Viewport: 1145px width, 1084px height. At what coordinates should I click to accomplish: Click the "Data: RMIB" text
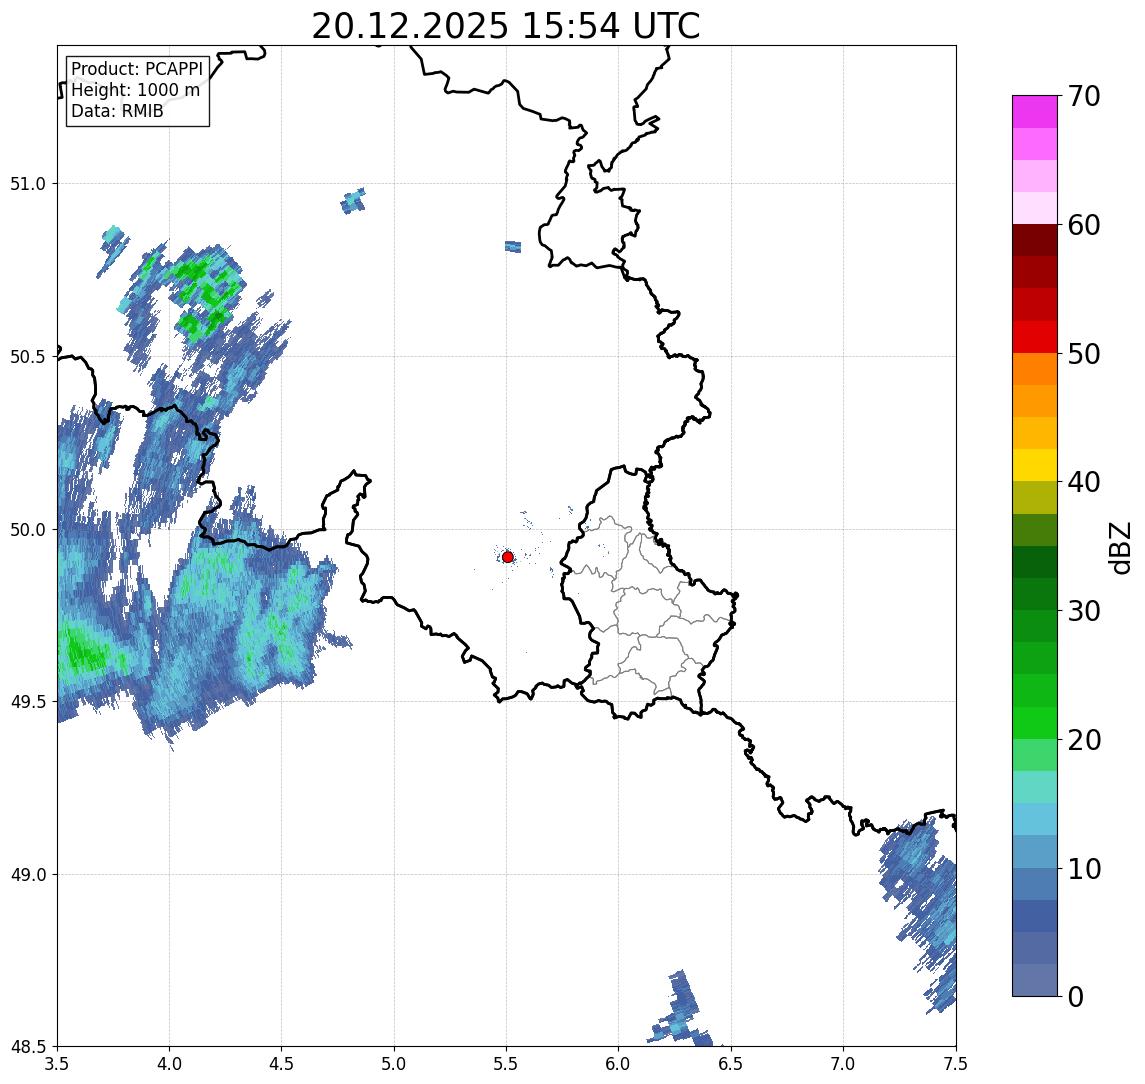pyautogui.click(x=117, y=111)
